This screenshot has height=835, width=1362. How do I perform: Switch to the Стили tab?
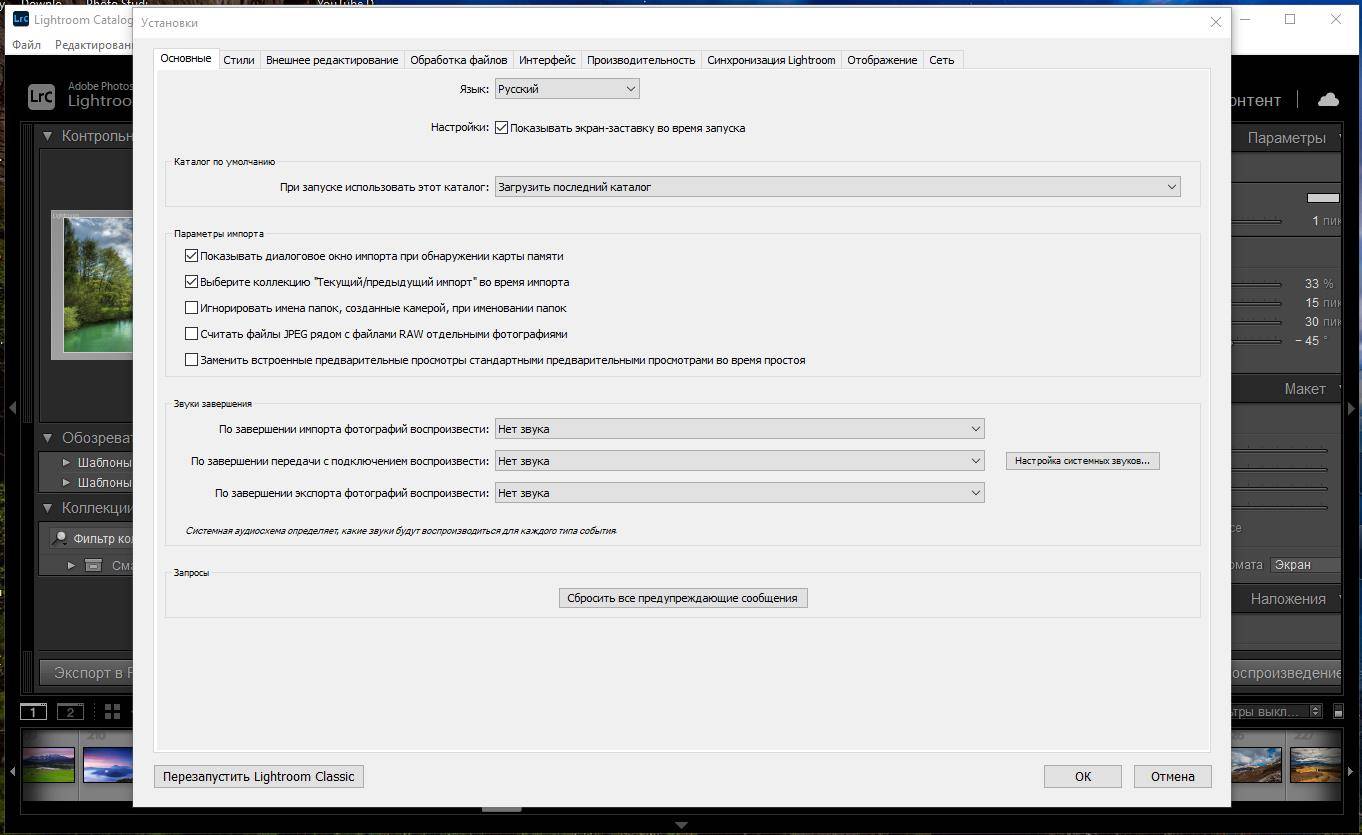[239, 60]
